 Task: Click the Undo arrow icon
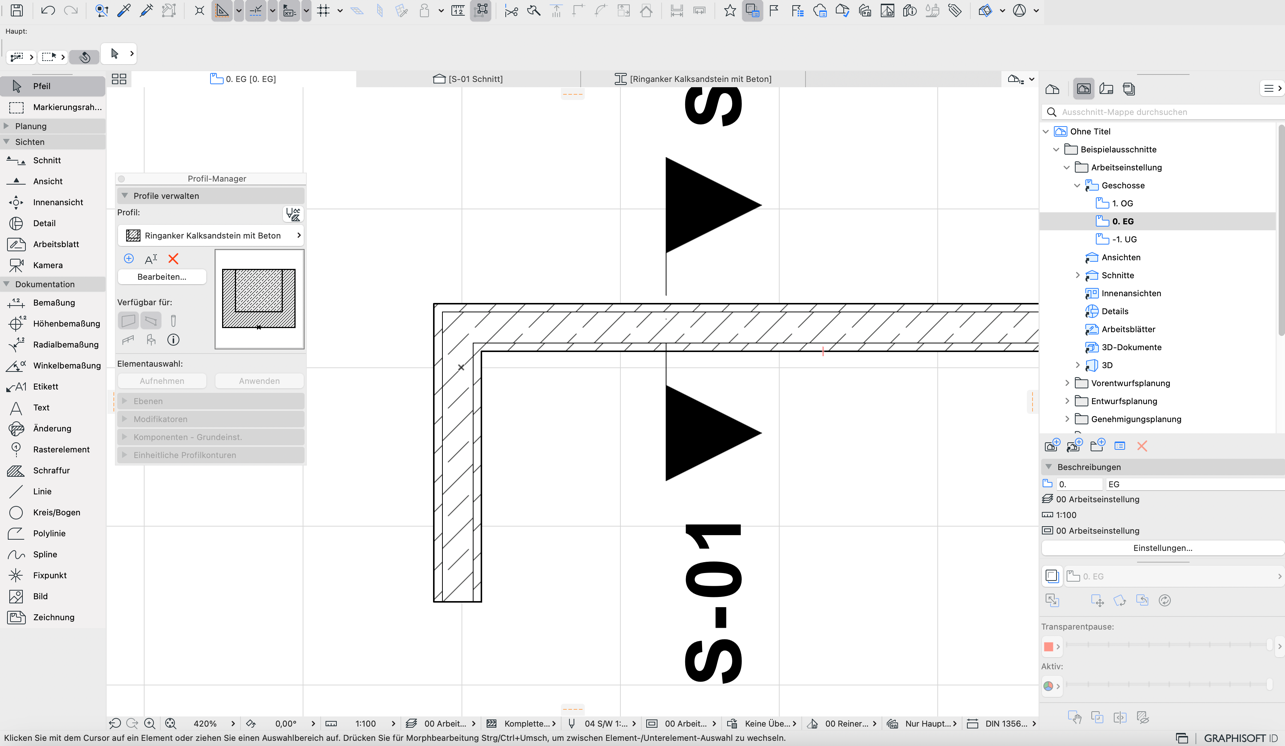[x=47, y=11]
